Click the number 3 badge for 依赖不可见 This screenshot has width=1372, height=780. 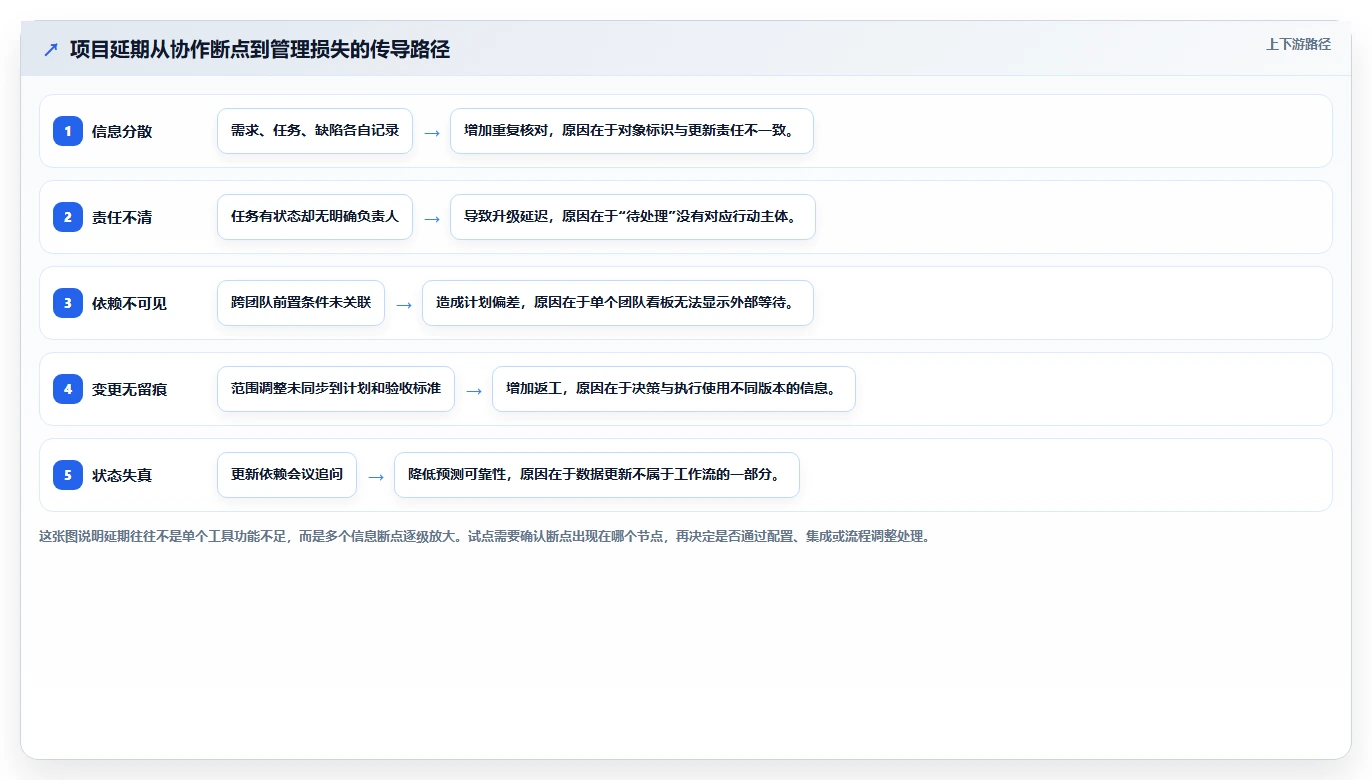68,303
